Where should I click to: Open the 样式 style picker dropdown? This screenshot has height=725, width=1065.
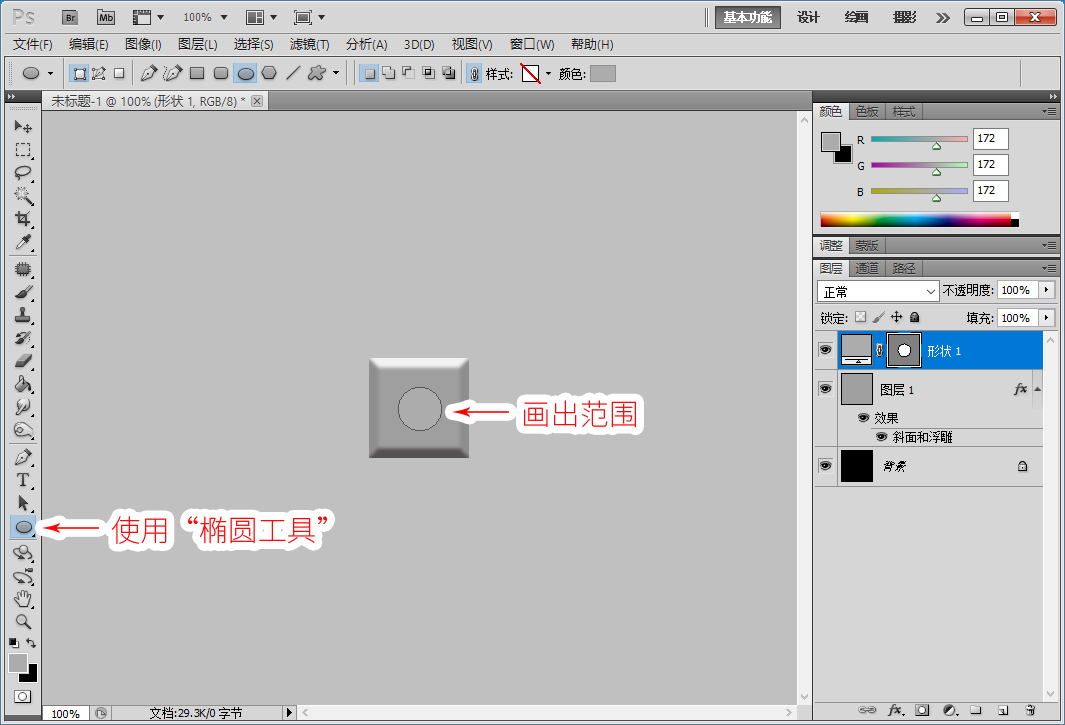tap(548, 73)
